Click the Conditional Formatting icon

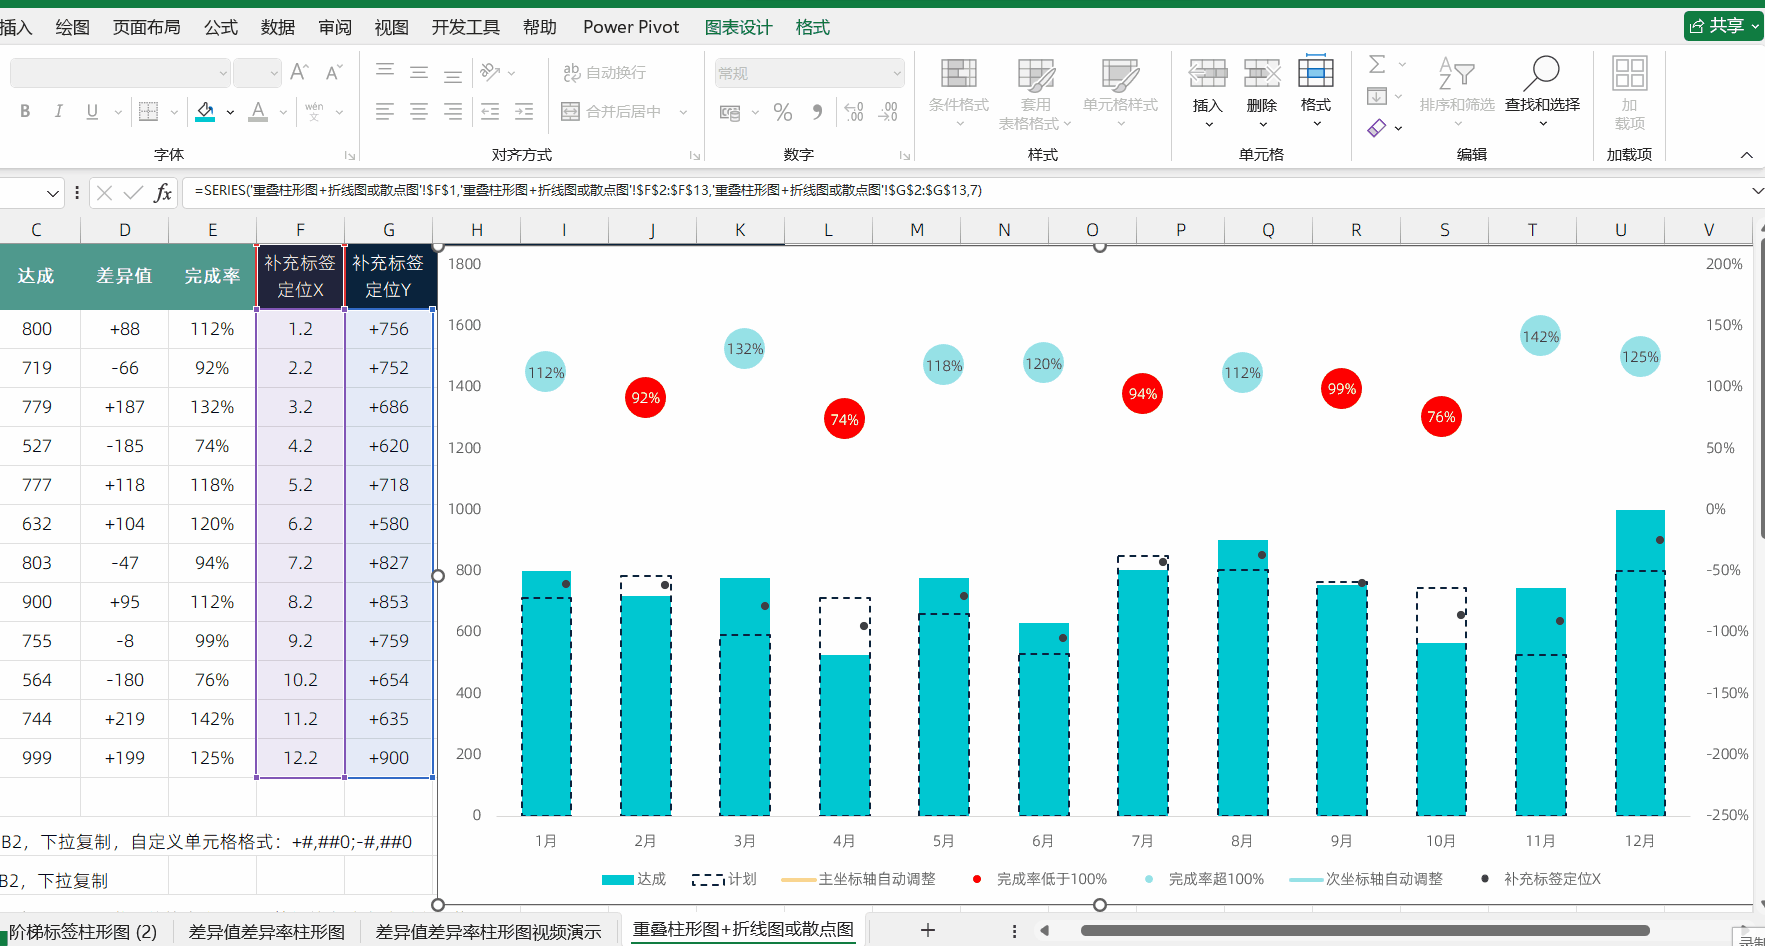958,74
